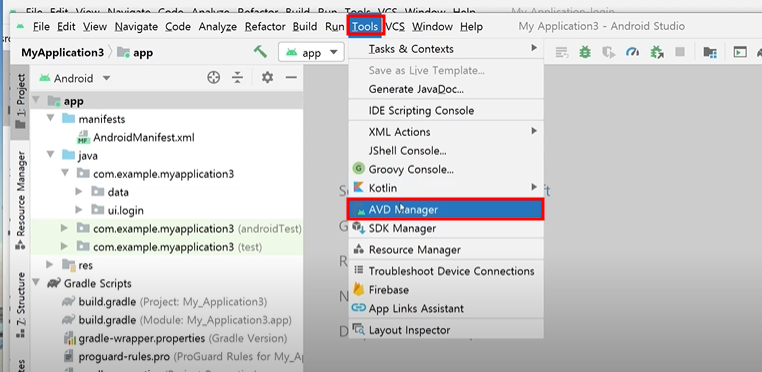This screenshot has width=762, height=372.
Task: Open App Links Assistant
Action: (446, 308)
